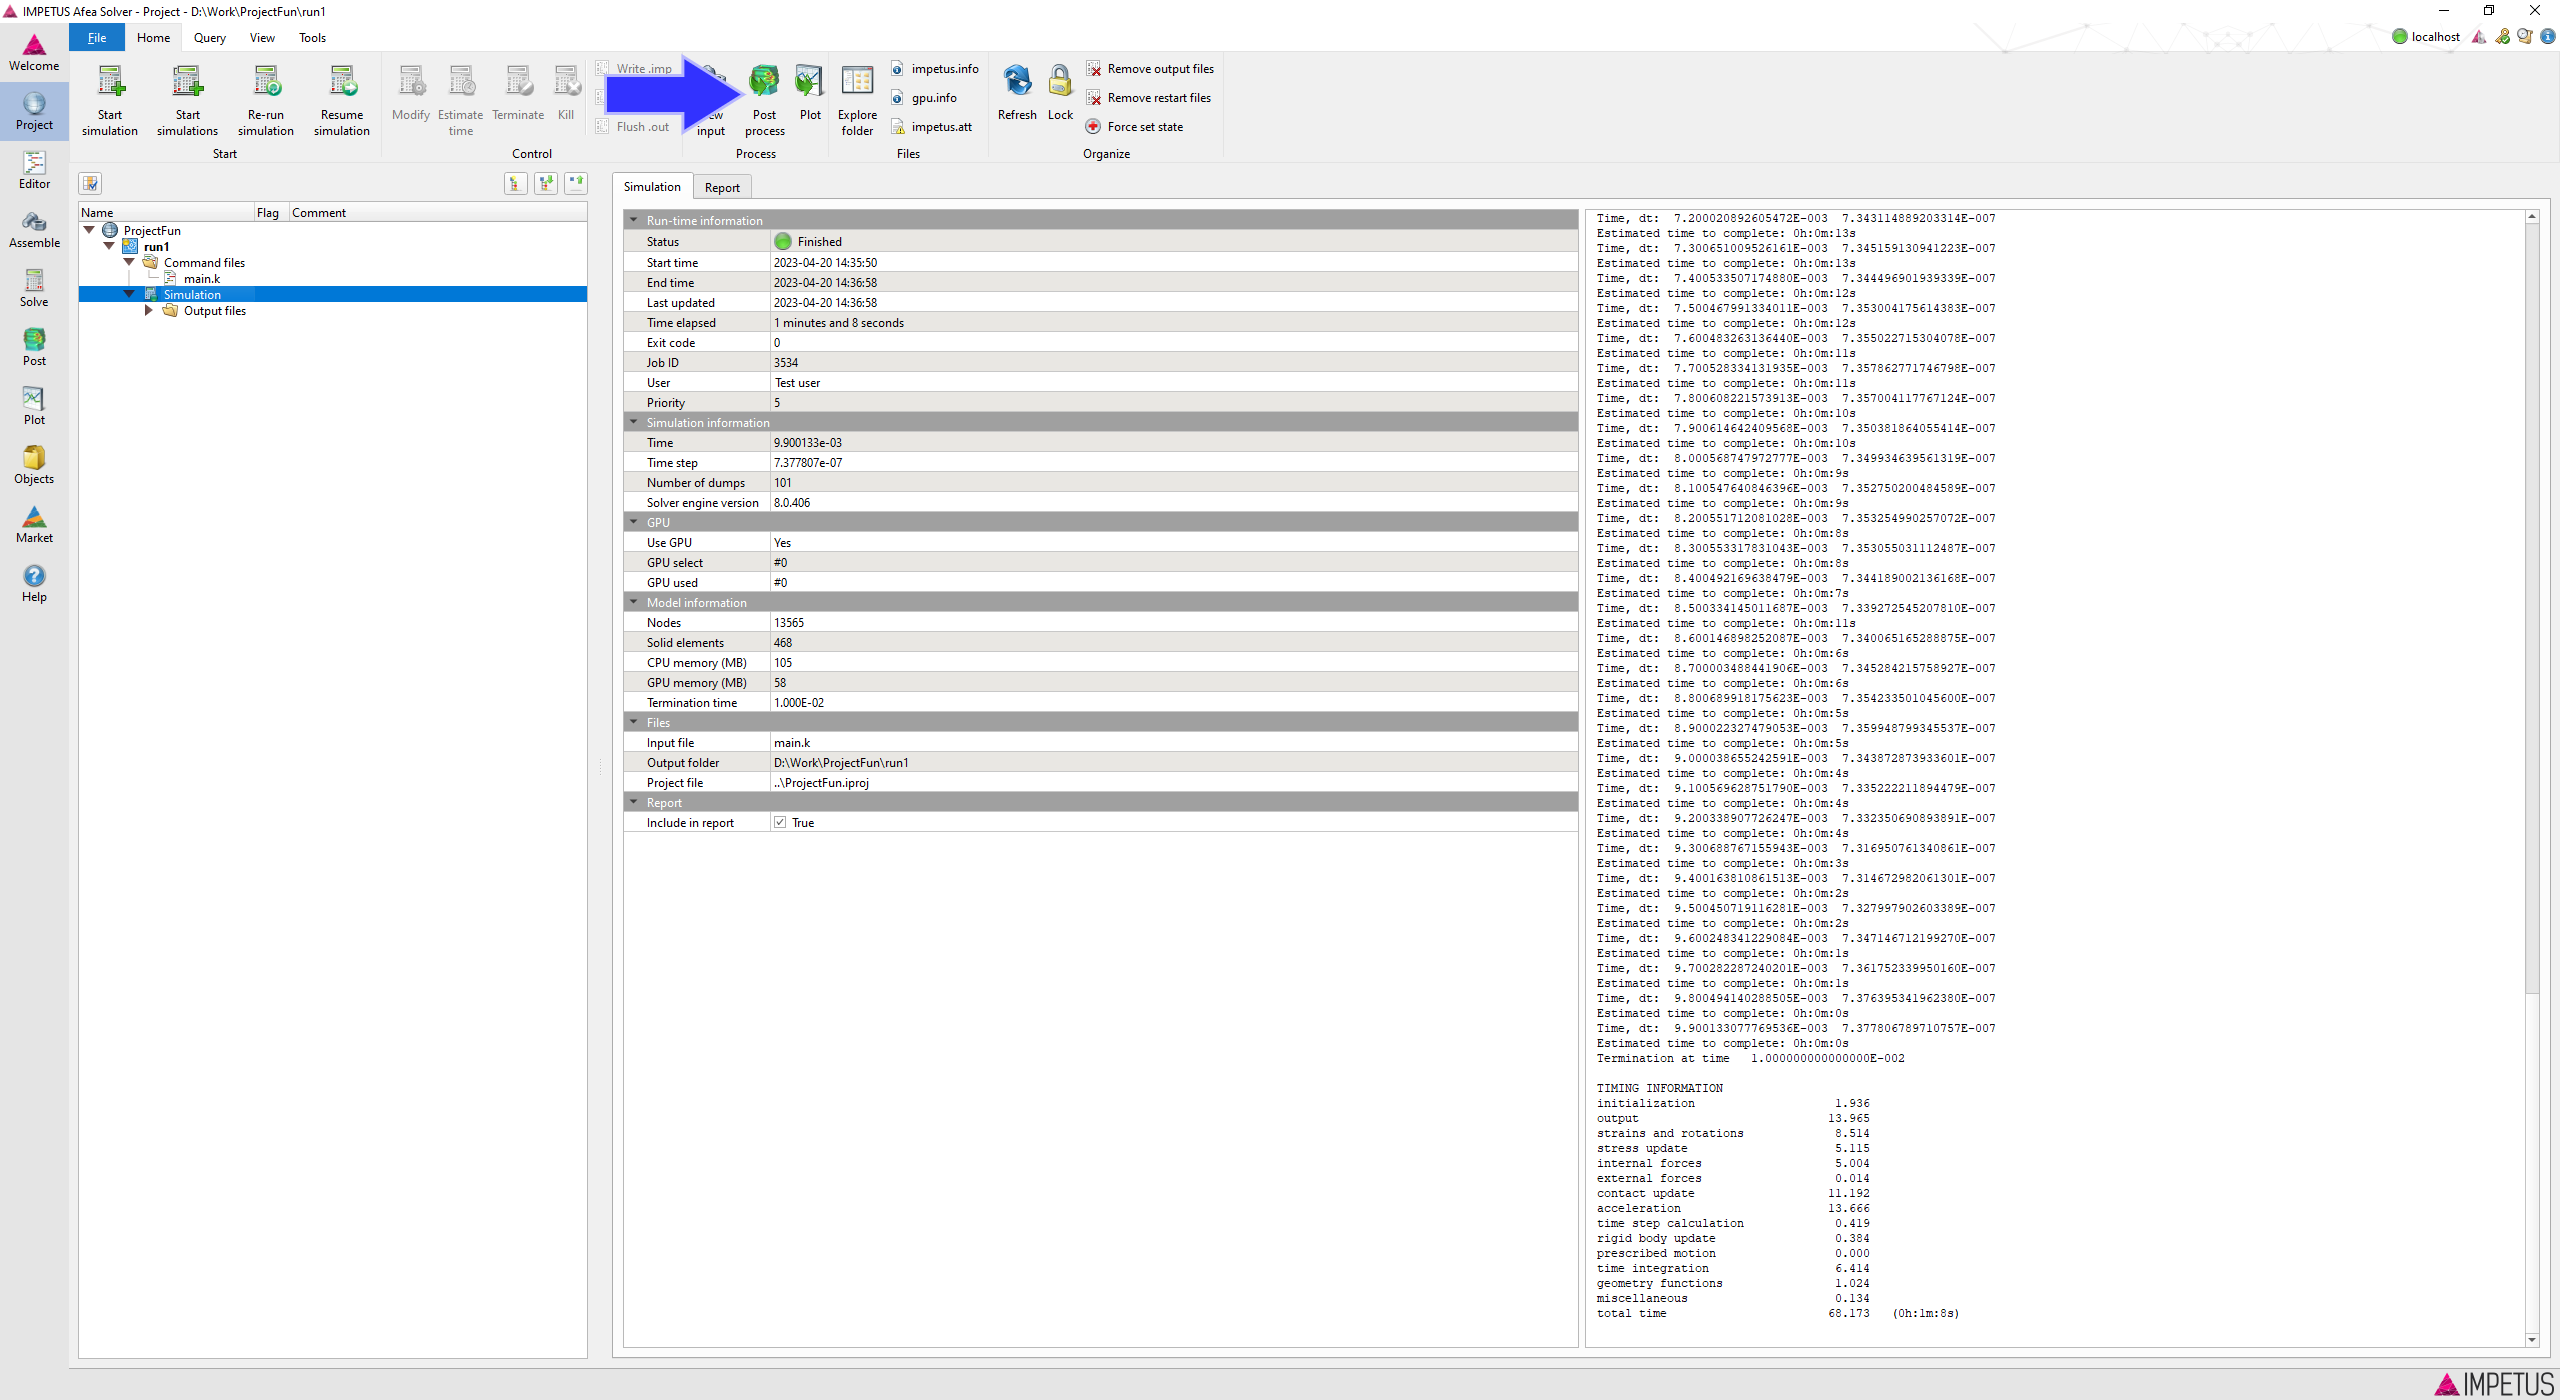The image size is (2560, 1400).
Task: Collapse the ProjectFun tree node
Action: point(89,230)
